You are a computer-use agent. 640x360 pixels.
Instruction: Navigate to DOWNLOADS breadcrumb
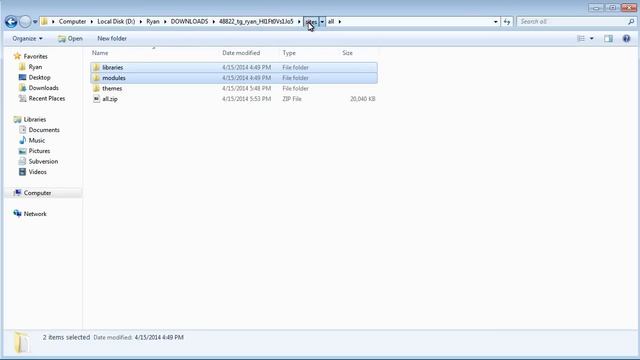tap(189, 22)
